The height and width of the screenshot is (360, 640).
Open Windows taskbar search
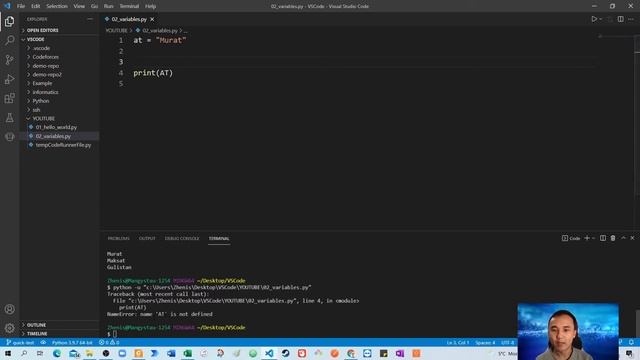click(x=24, y=353)
